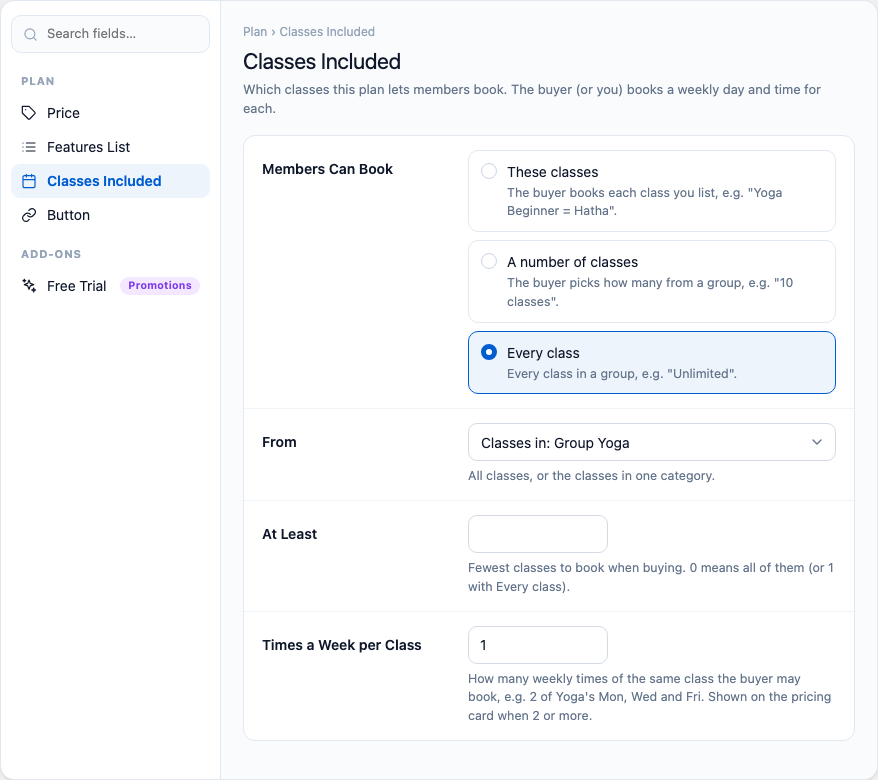
Task: Open the Price section
Action: click(x=110, y=113)
